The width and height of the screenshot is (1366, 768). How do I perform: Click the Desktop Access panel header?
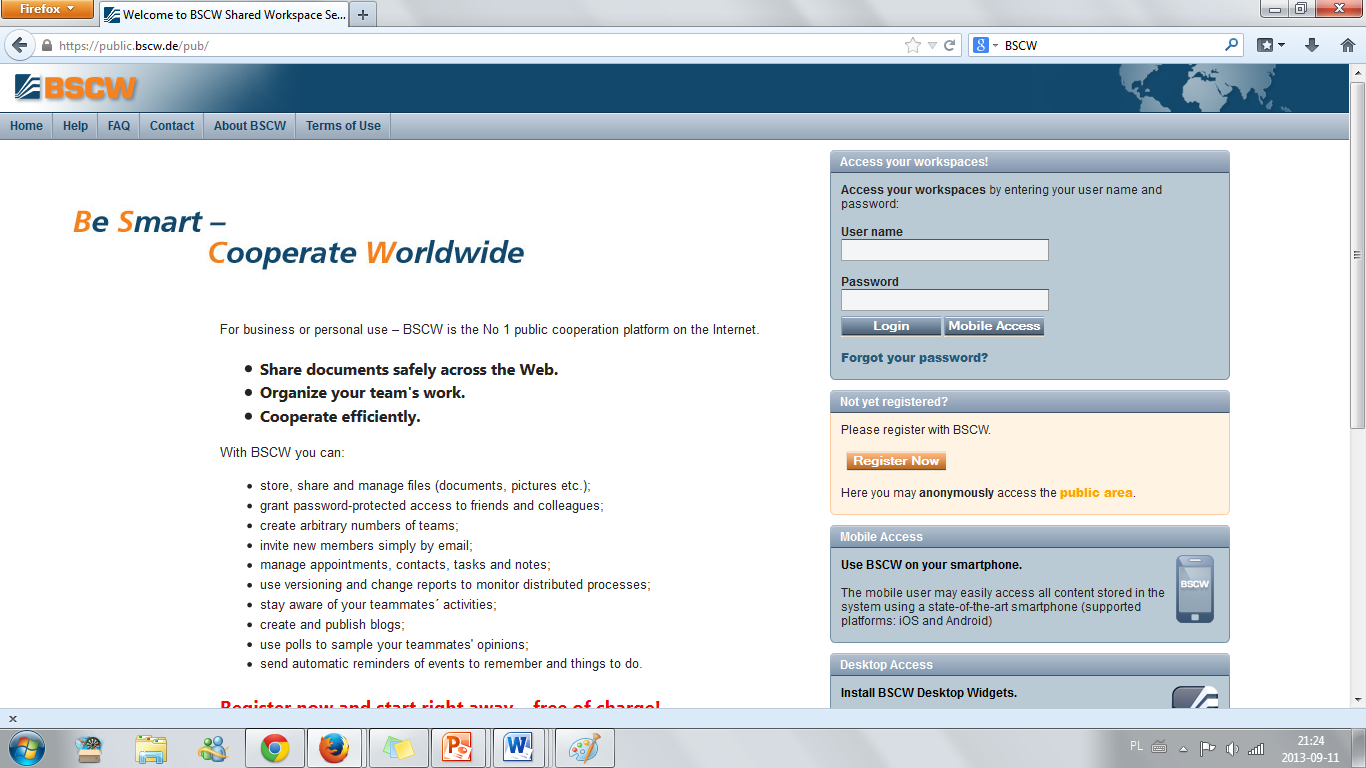point(1030,665)
